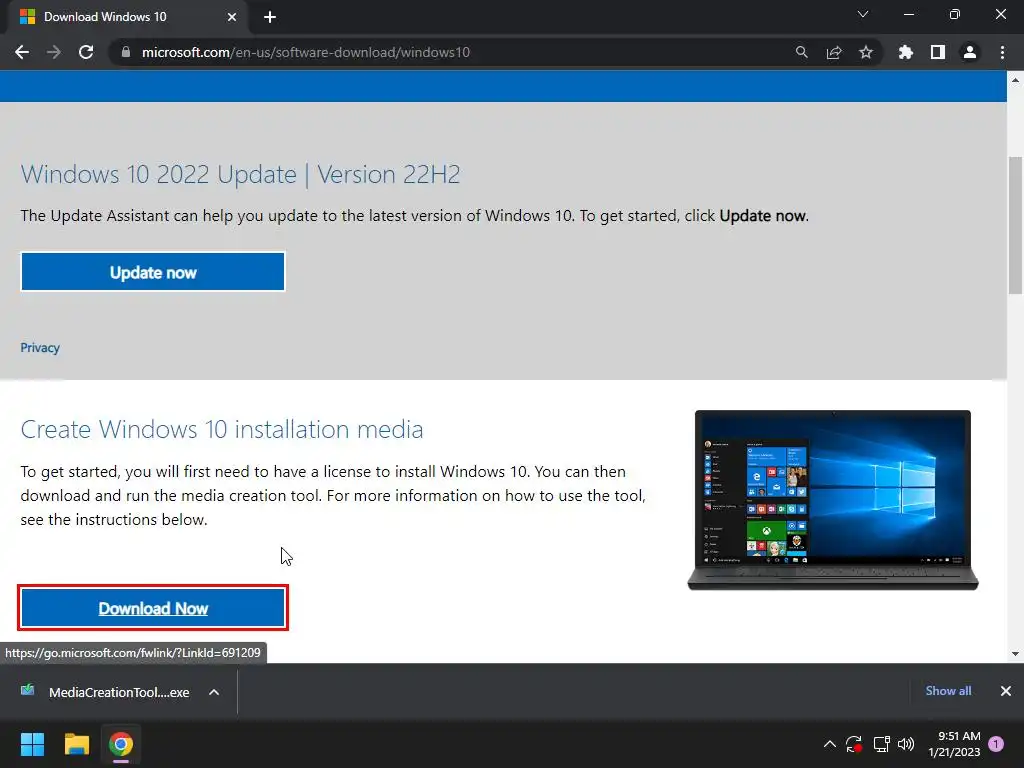Open the Extensions puzzle icon

905,52
